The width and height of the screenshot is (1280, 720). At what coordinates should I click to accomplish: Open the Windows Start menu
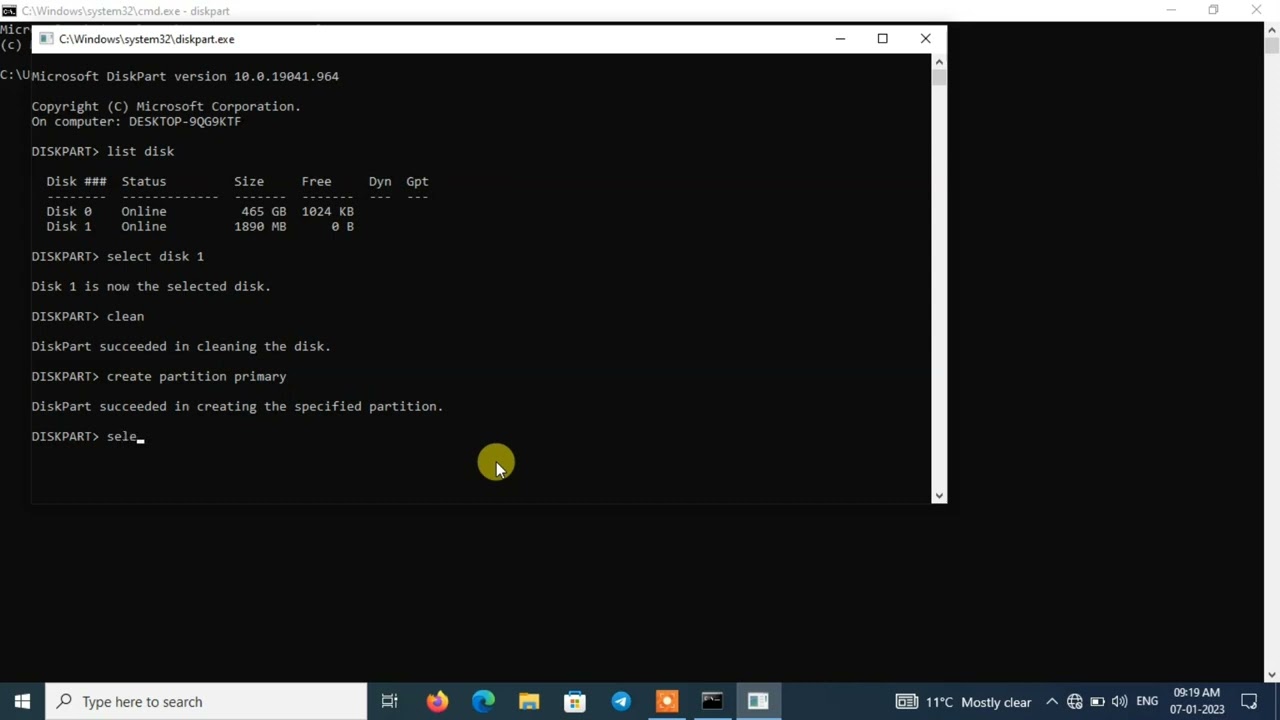22,701
